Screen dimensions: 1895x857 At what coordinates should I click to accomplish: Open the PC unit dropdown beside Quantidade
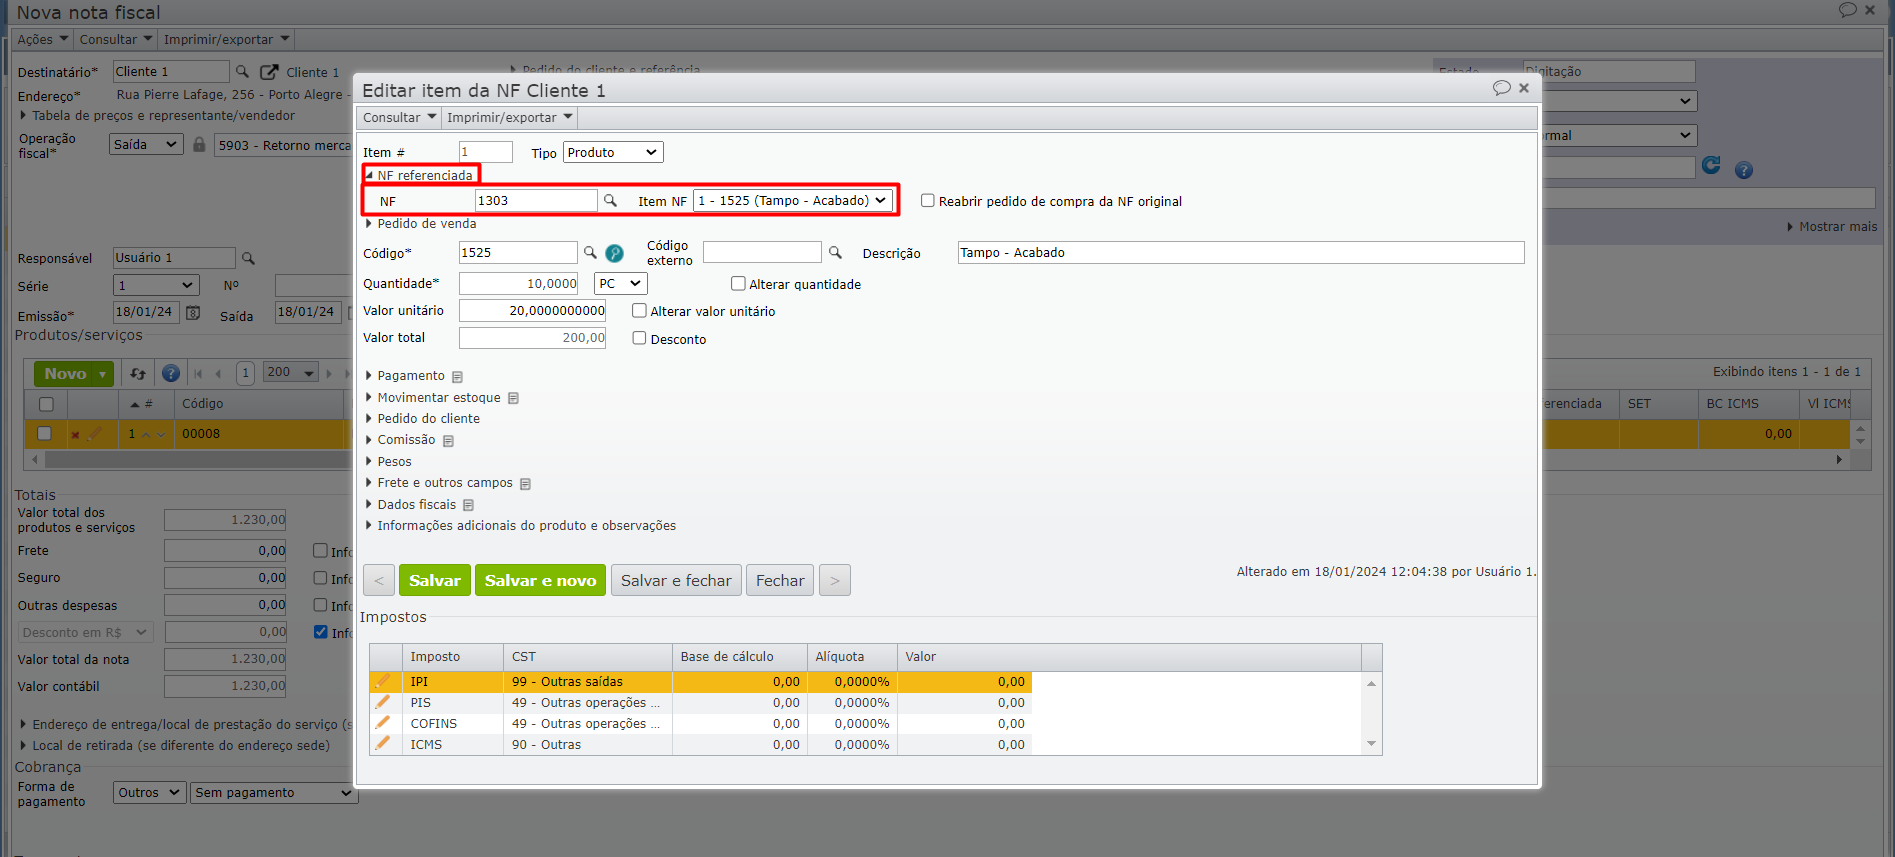(621, 284)
